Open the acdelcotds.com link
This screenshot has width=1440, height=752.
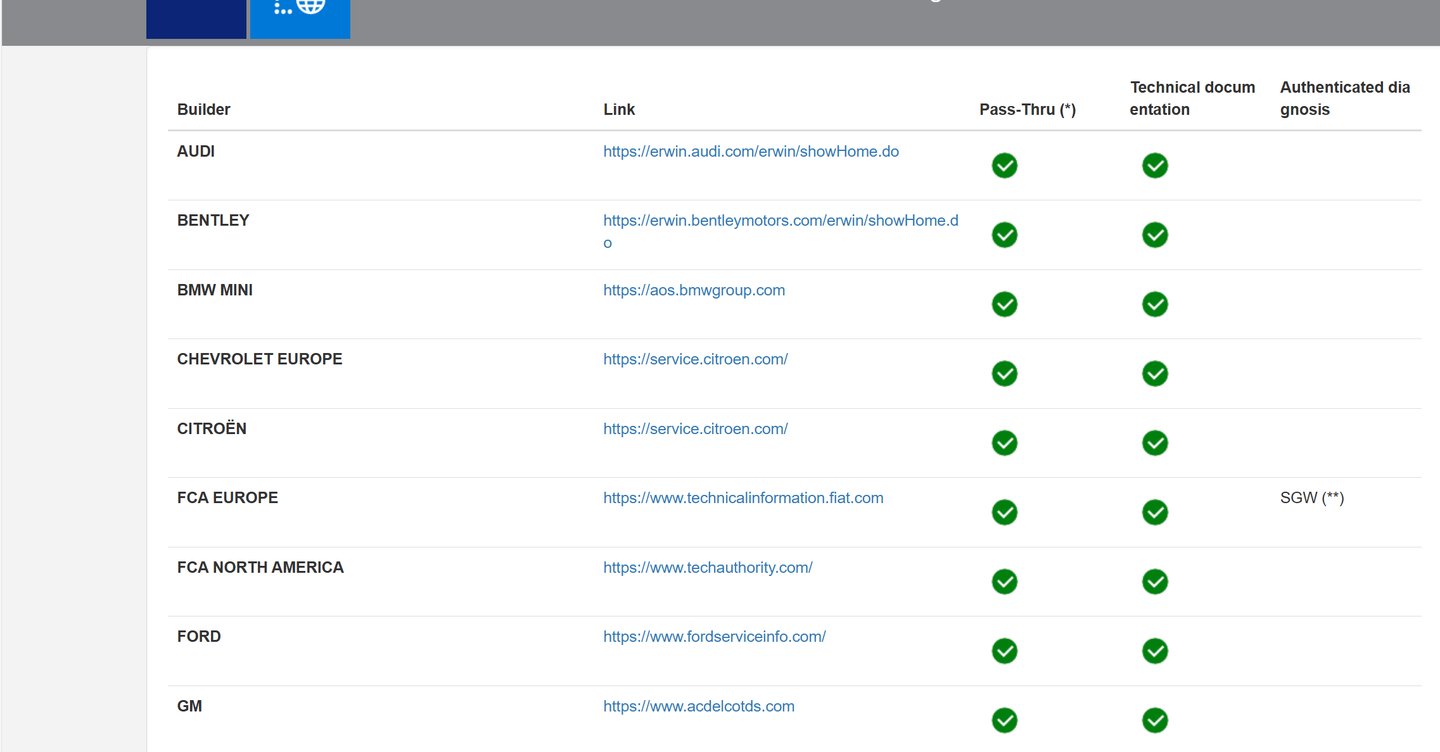699,706
